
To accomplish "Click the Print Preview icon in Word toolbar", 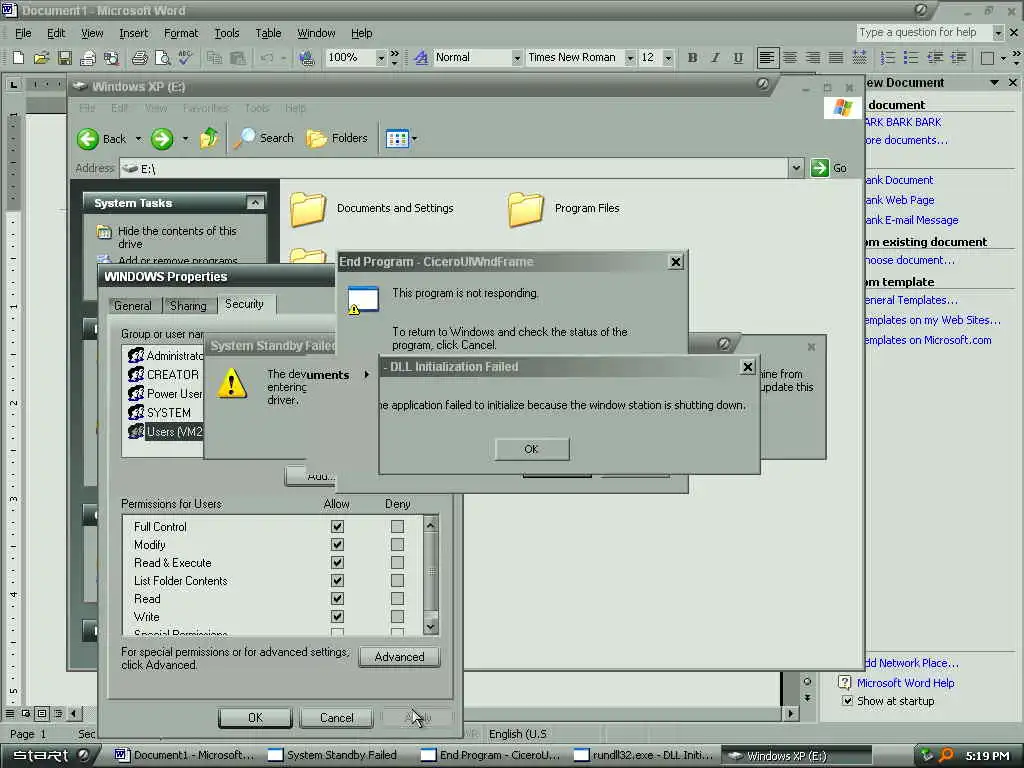I will [162, 58].
